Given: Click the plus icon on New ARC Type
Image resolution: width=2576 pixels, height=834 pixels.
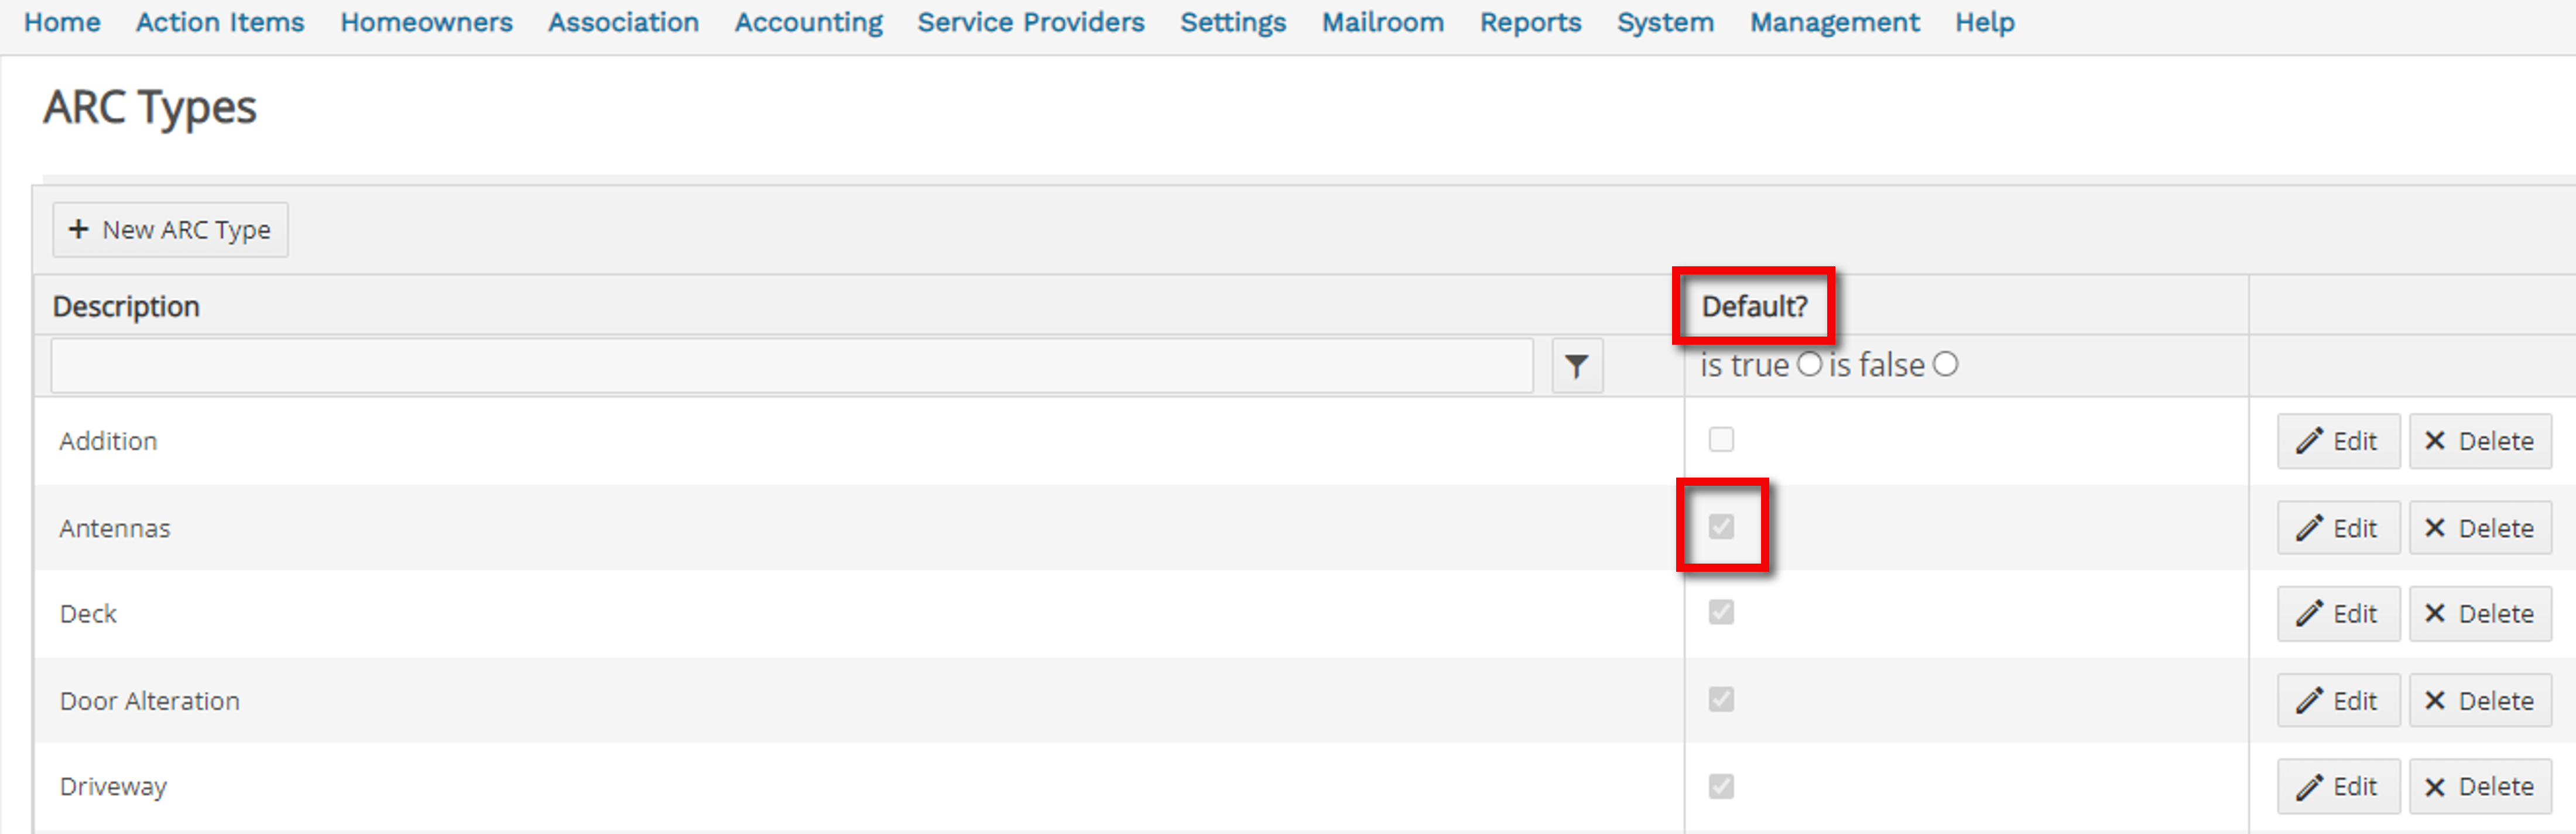Looking at the screenshot, I should coord(78,229).
